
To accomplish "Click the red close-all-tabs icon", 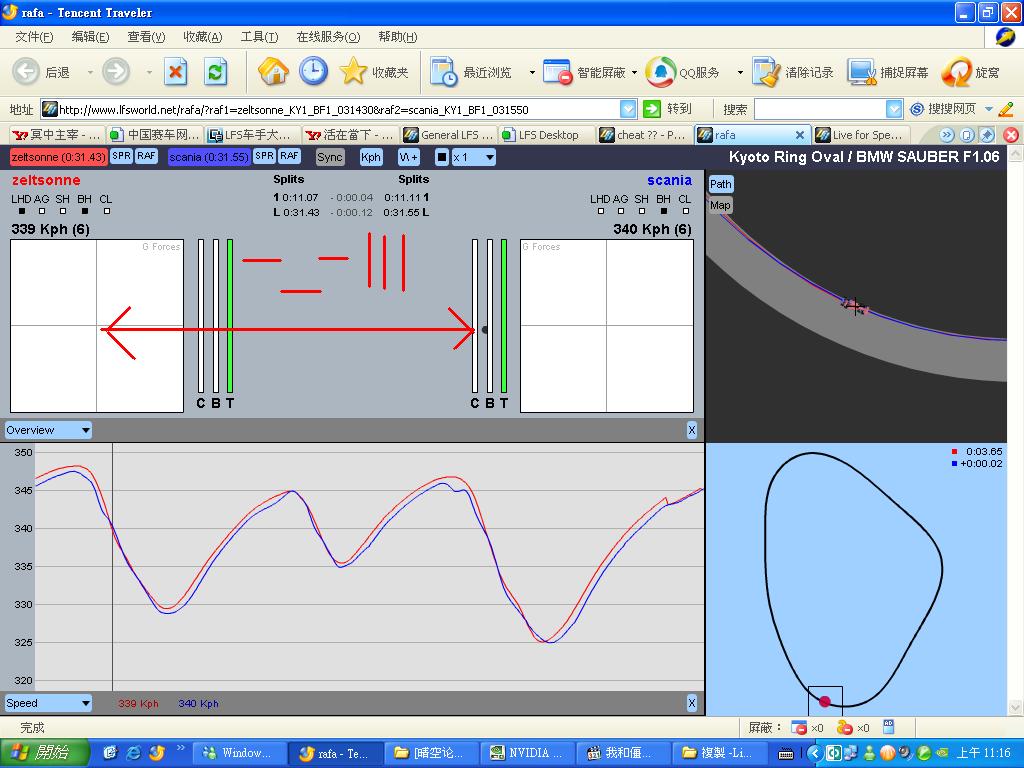I will pos(1011,135).
